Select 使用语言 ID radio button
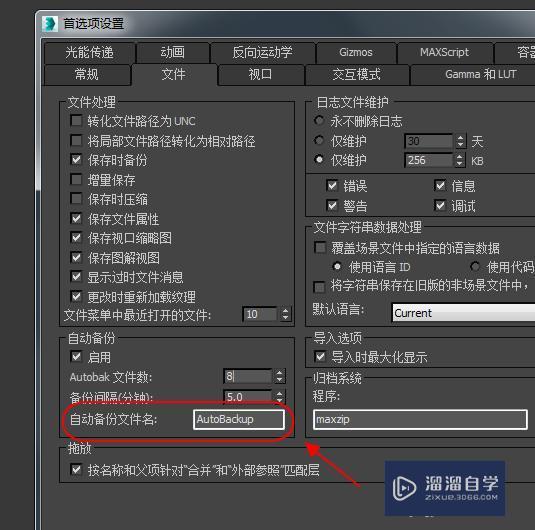The width and height of the screenshot is (535, 530). pyautogui.click(x=337, y=267)
